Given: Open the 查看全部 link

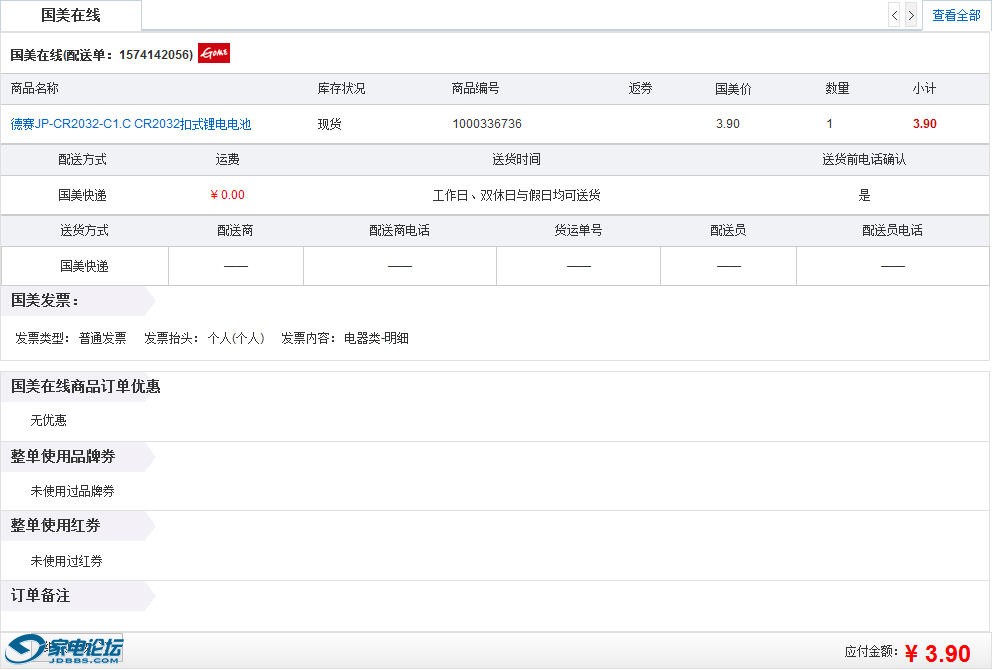Looking at the screenshot, I should [x=956, y=15].
